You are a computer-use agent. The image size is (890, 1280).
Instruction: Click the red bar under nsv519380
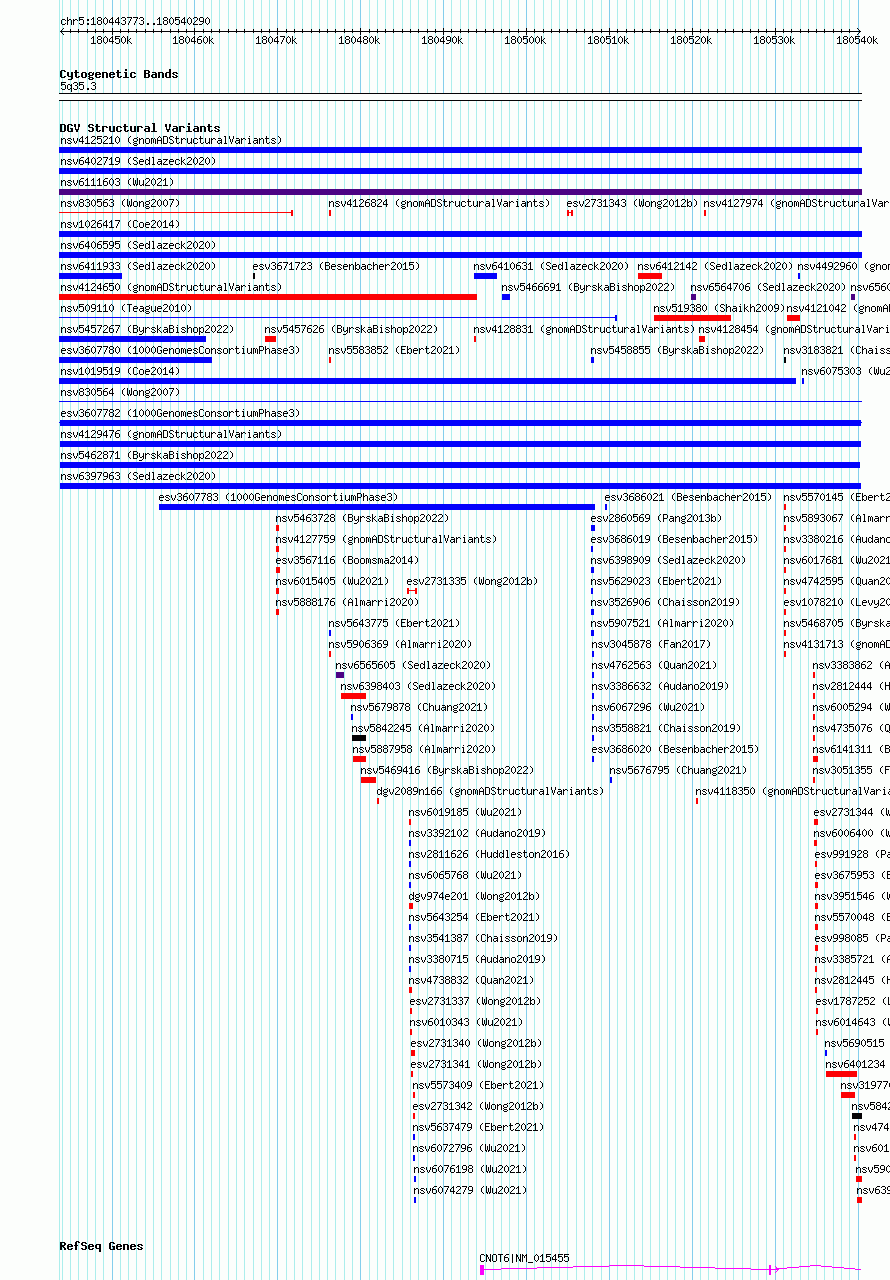pyautogui.click(x=692, y=318)
